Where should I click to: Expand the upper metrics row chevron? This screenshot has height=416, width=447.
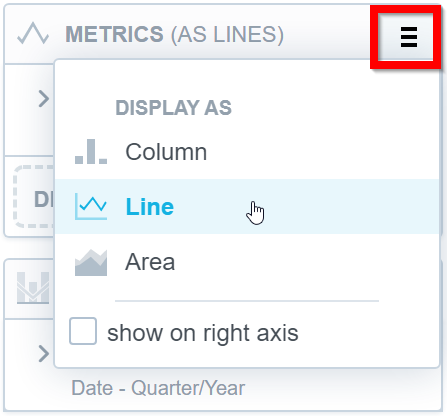tap(44, 99)
